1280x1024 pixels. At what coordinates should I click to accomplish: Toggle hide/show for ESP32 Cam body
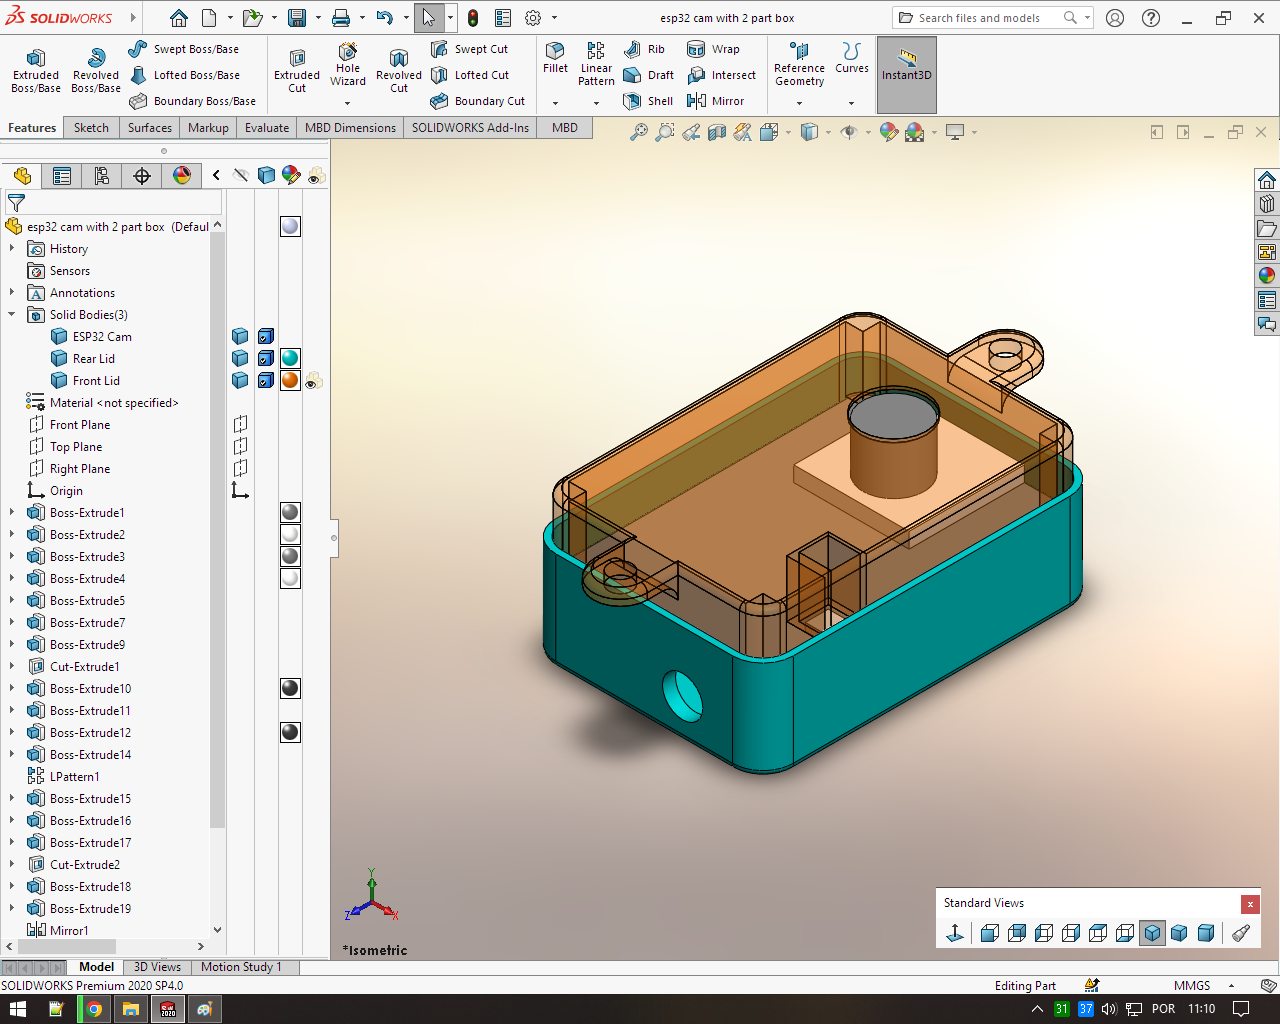pos(240,336)
